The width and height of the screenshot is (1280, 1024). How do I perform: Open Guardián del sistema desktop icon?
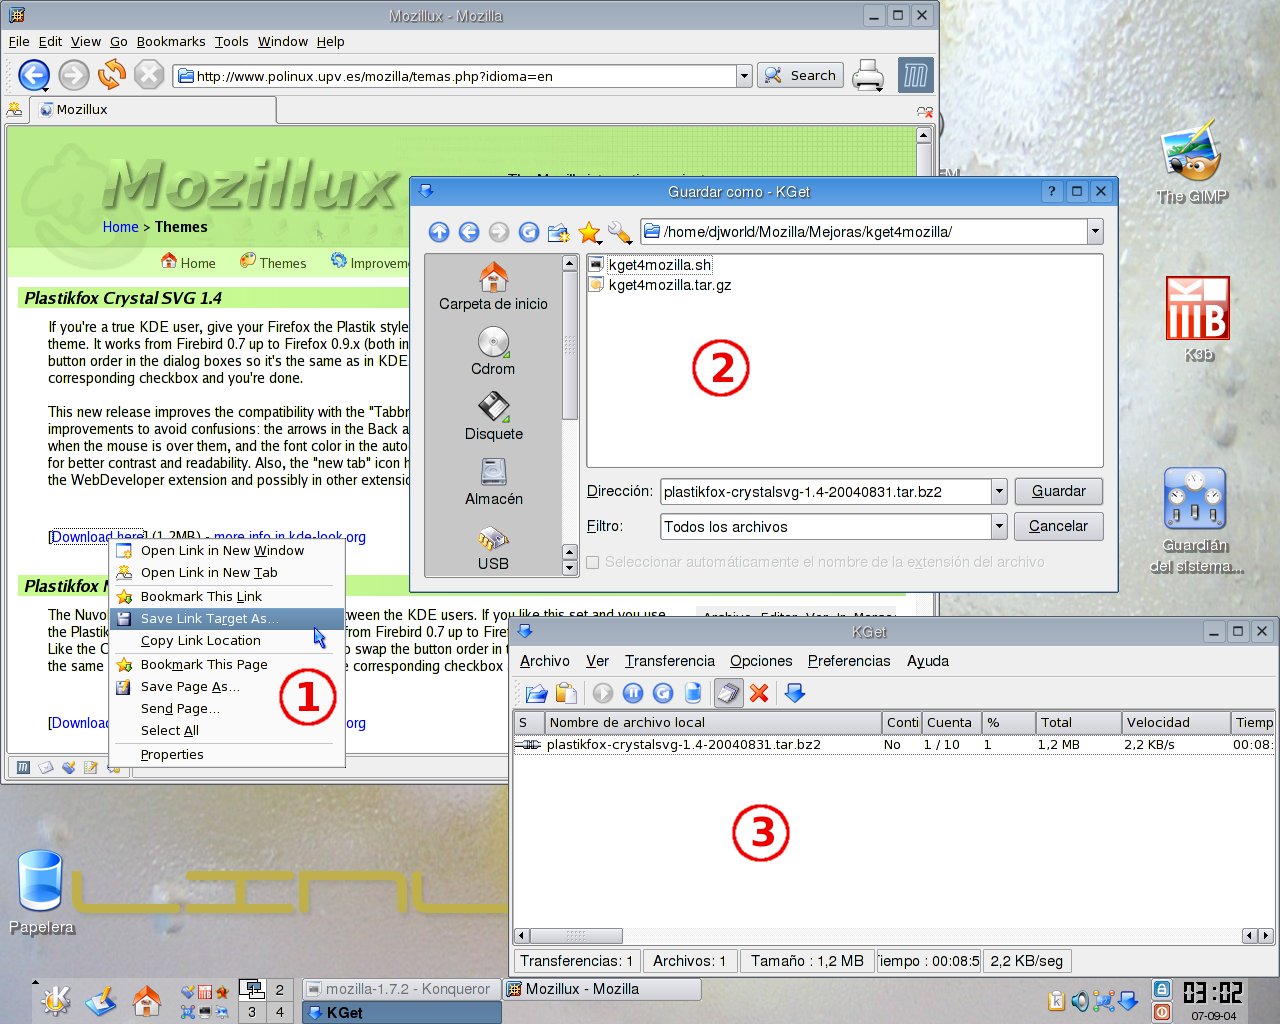[x=1196, y=520]
